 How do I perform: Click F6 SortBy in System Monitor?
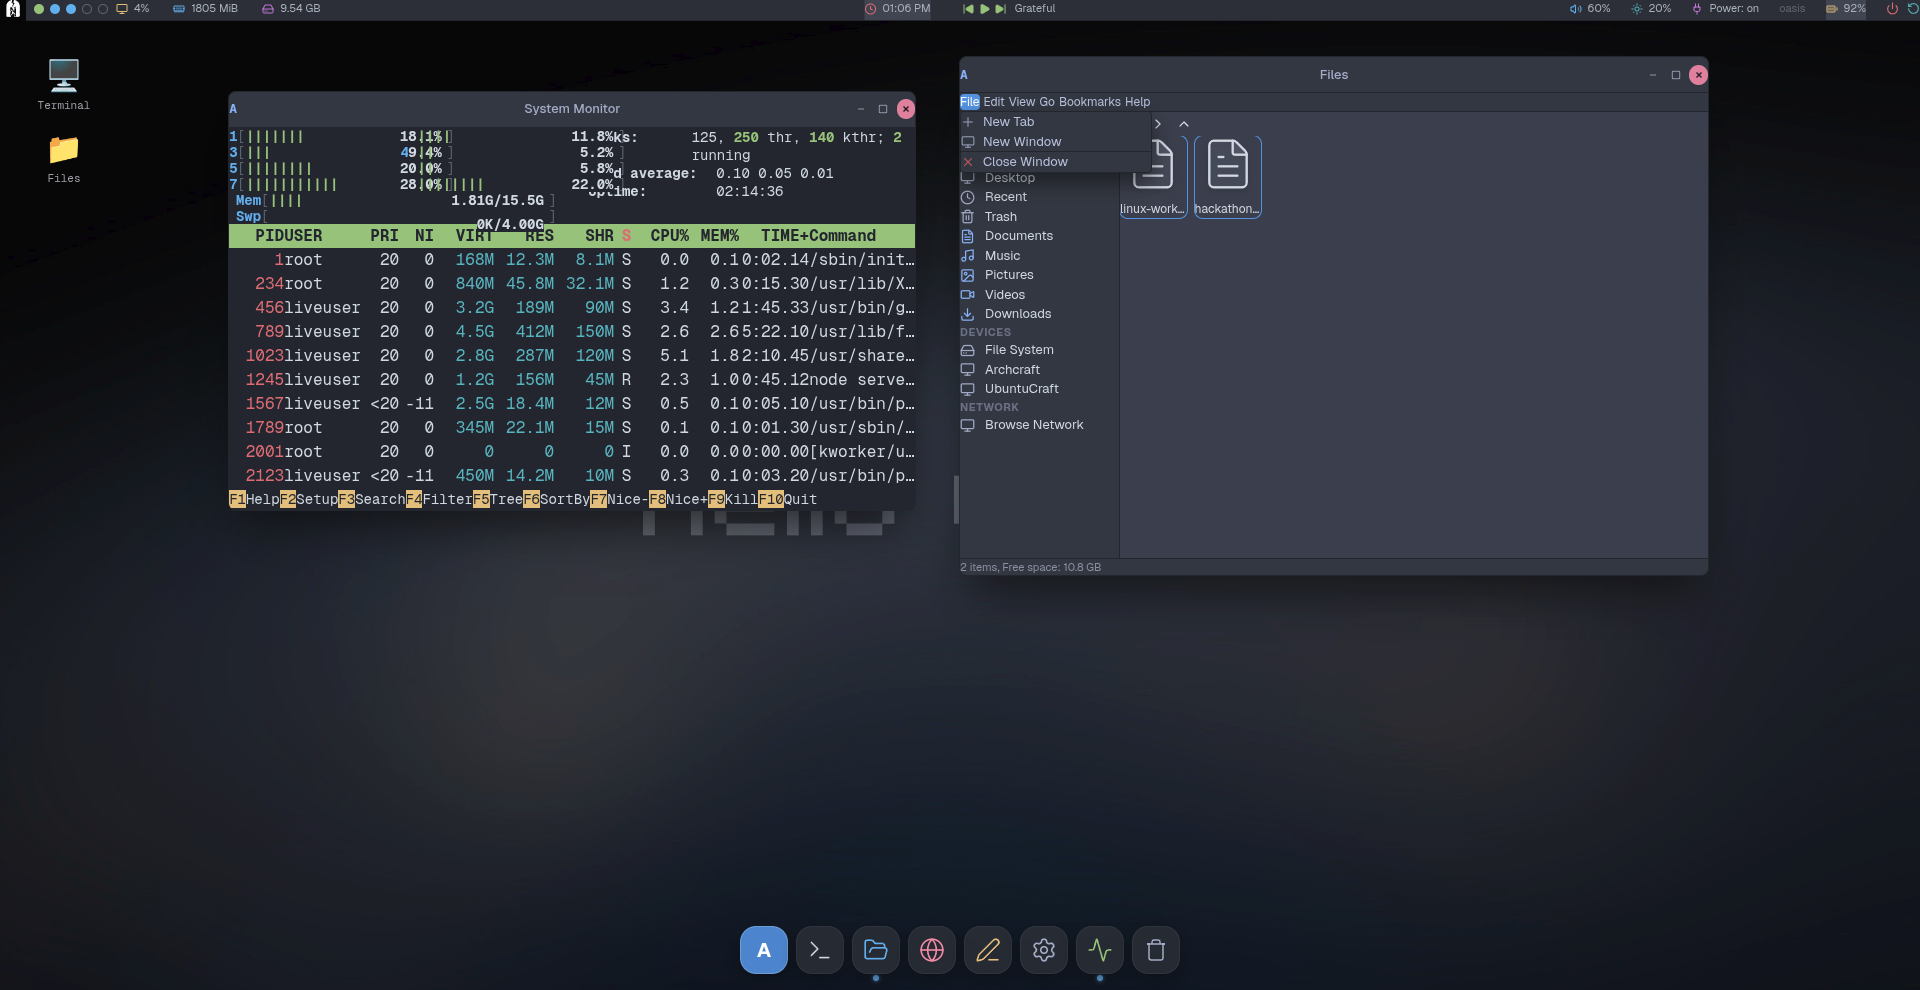click(556, 499)
